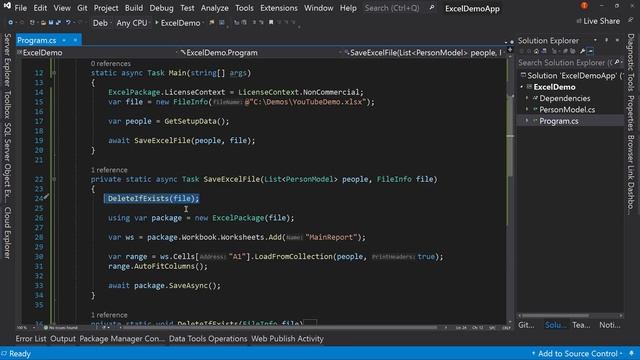Open the Server Explorer side tab
The image size is (640, 360).
pyautogui.click(x=7, y=60)
